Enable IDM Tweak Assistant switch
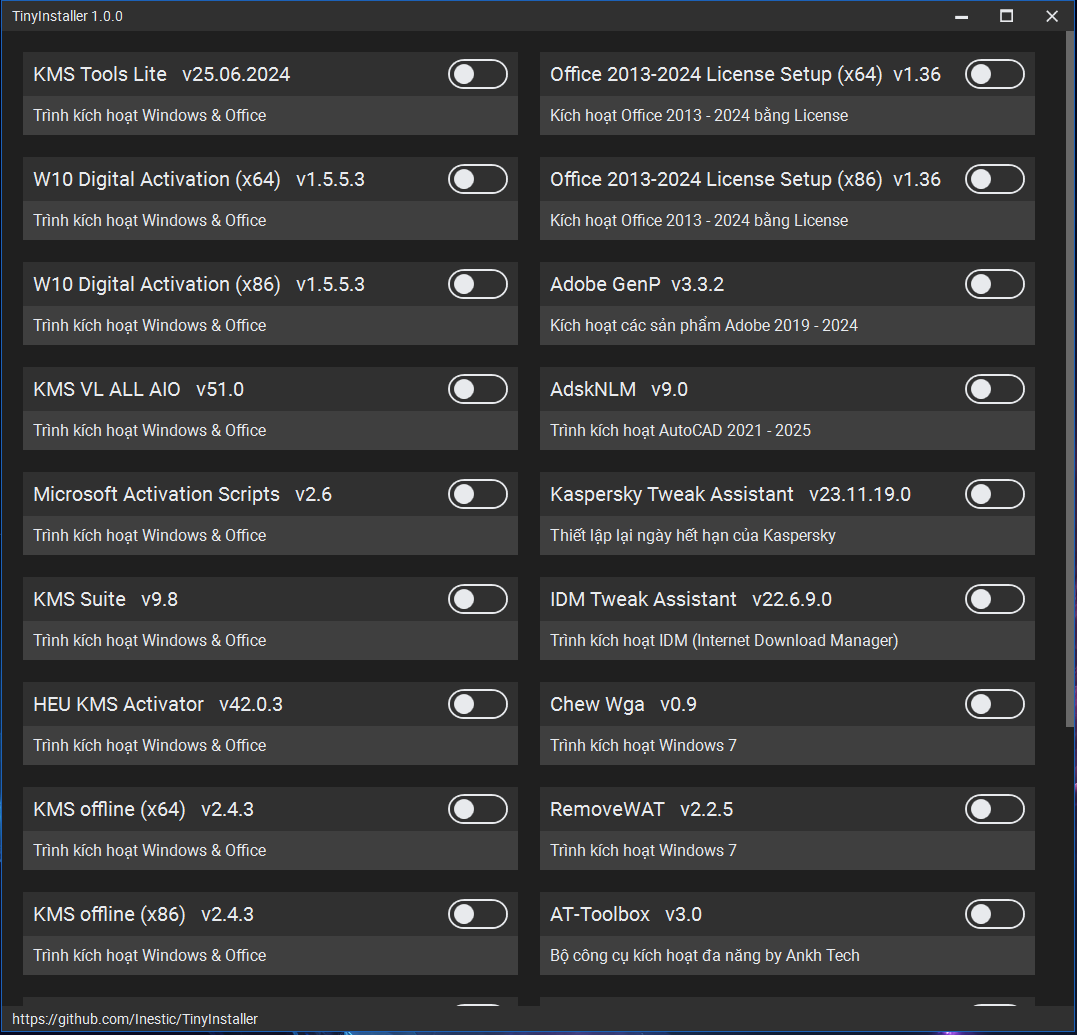 [995, 600]
